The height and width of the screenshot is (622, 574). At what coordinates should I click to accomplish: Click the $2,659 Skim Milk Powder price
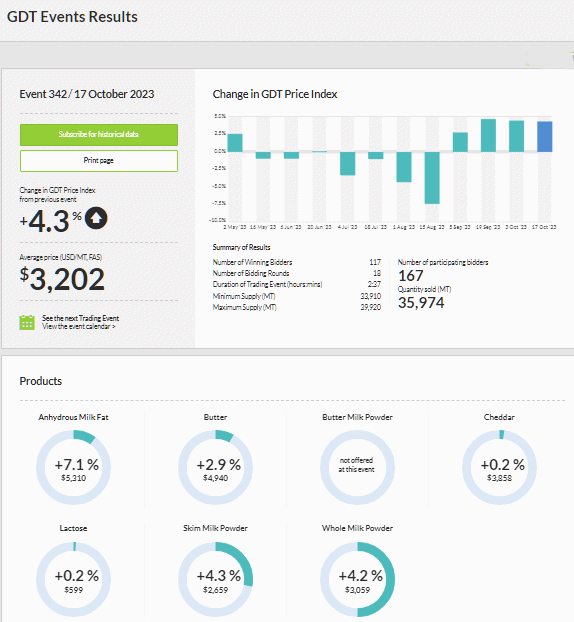click(x=215, y=590)
